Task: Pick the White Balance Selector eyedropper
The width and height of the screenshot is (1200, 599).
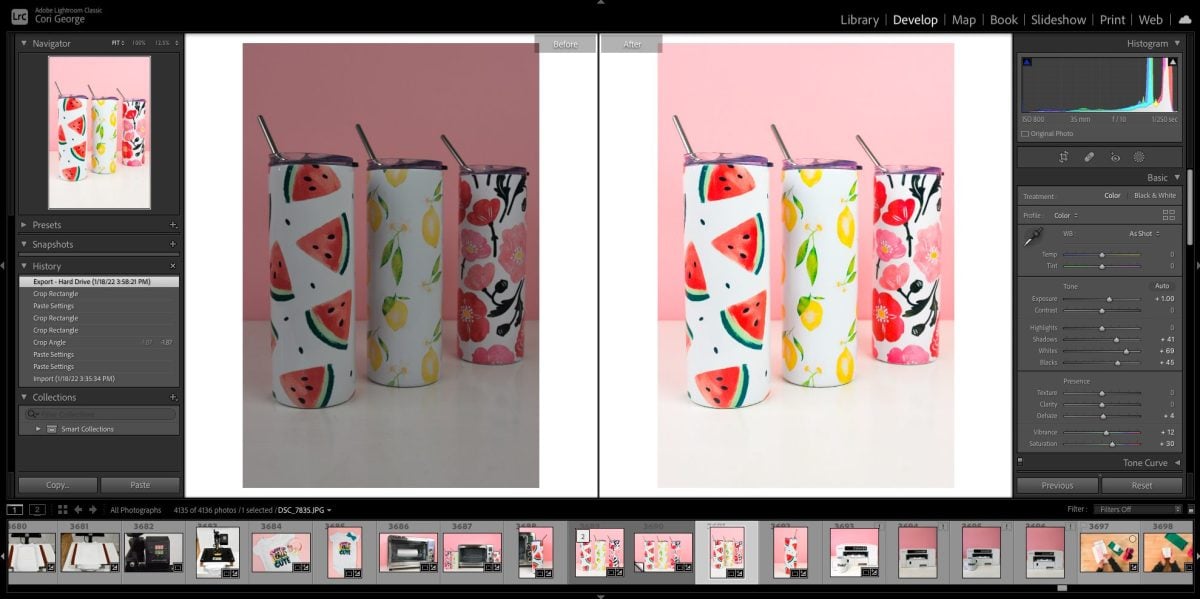Action: 1034,237
